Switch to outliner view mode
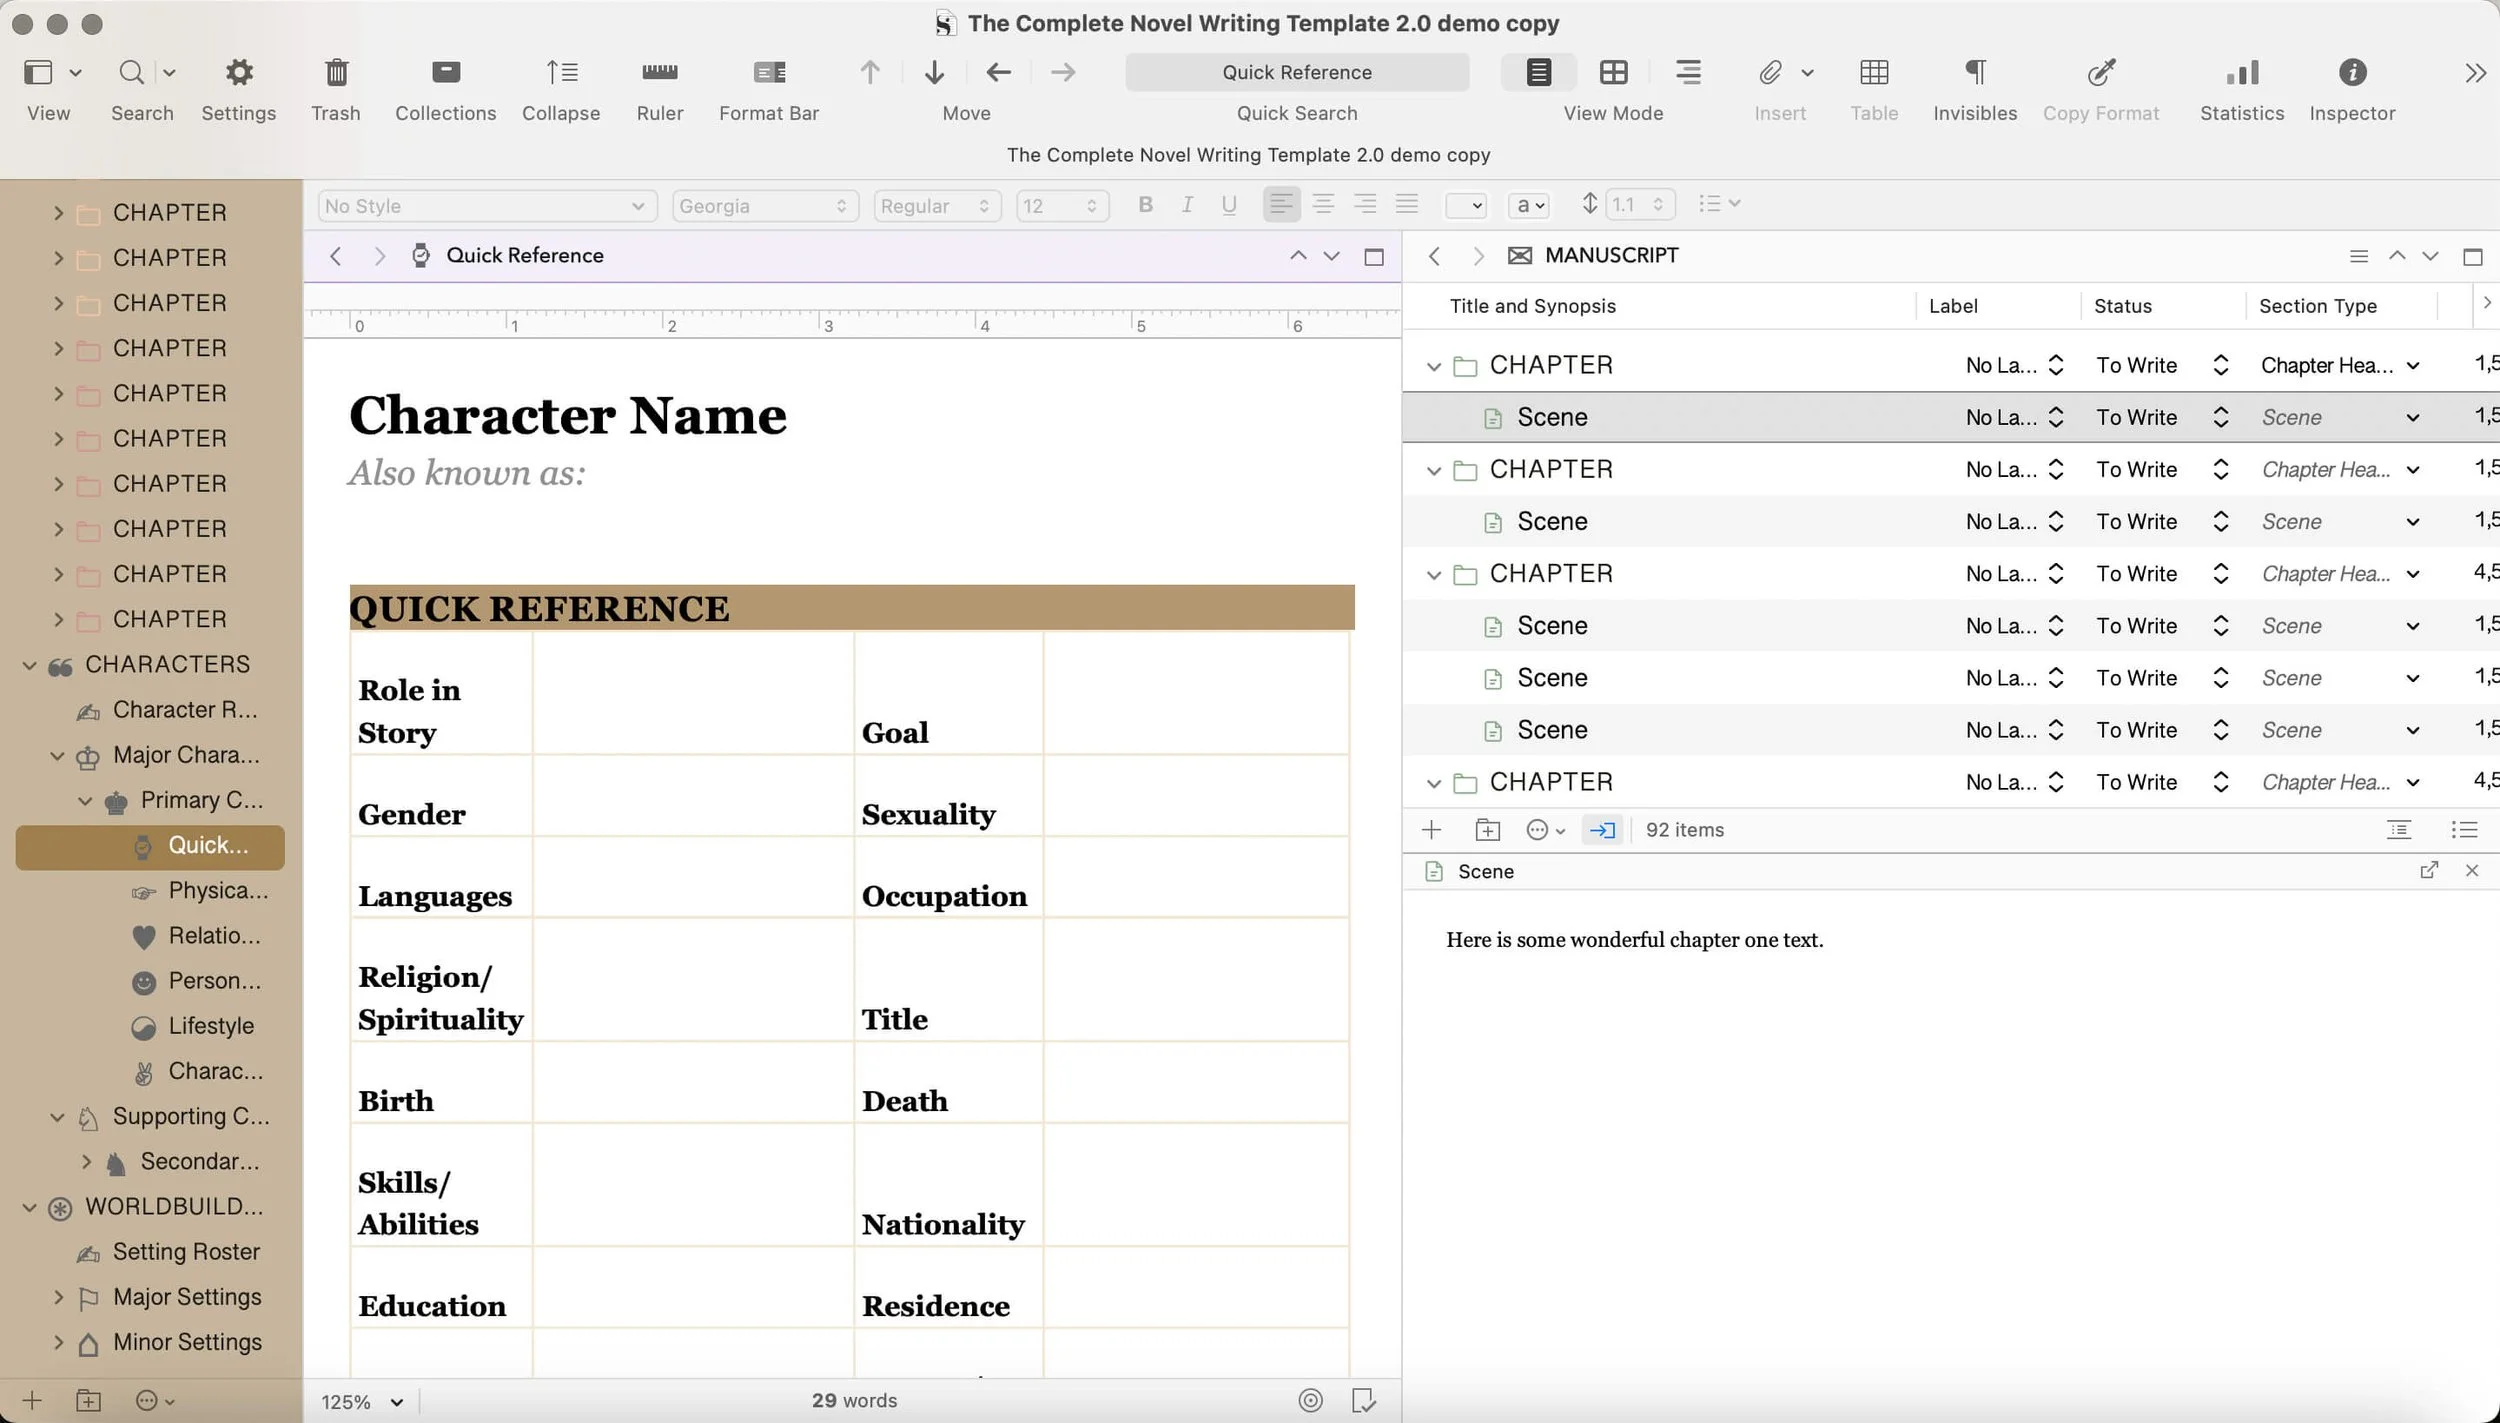2500x1423 pixels. (1688, 73)
